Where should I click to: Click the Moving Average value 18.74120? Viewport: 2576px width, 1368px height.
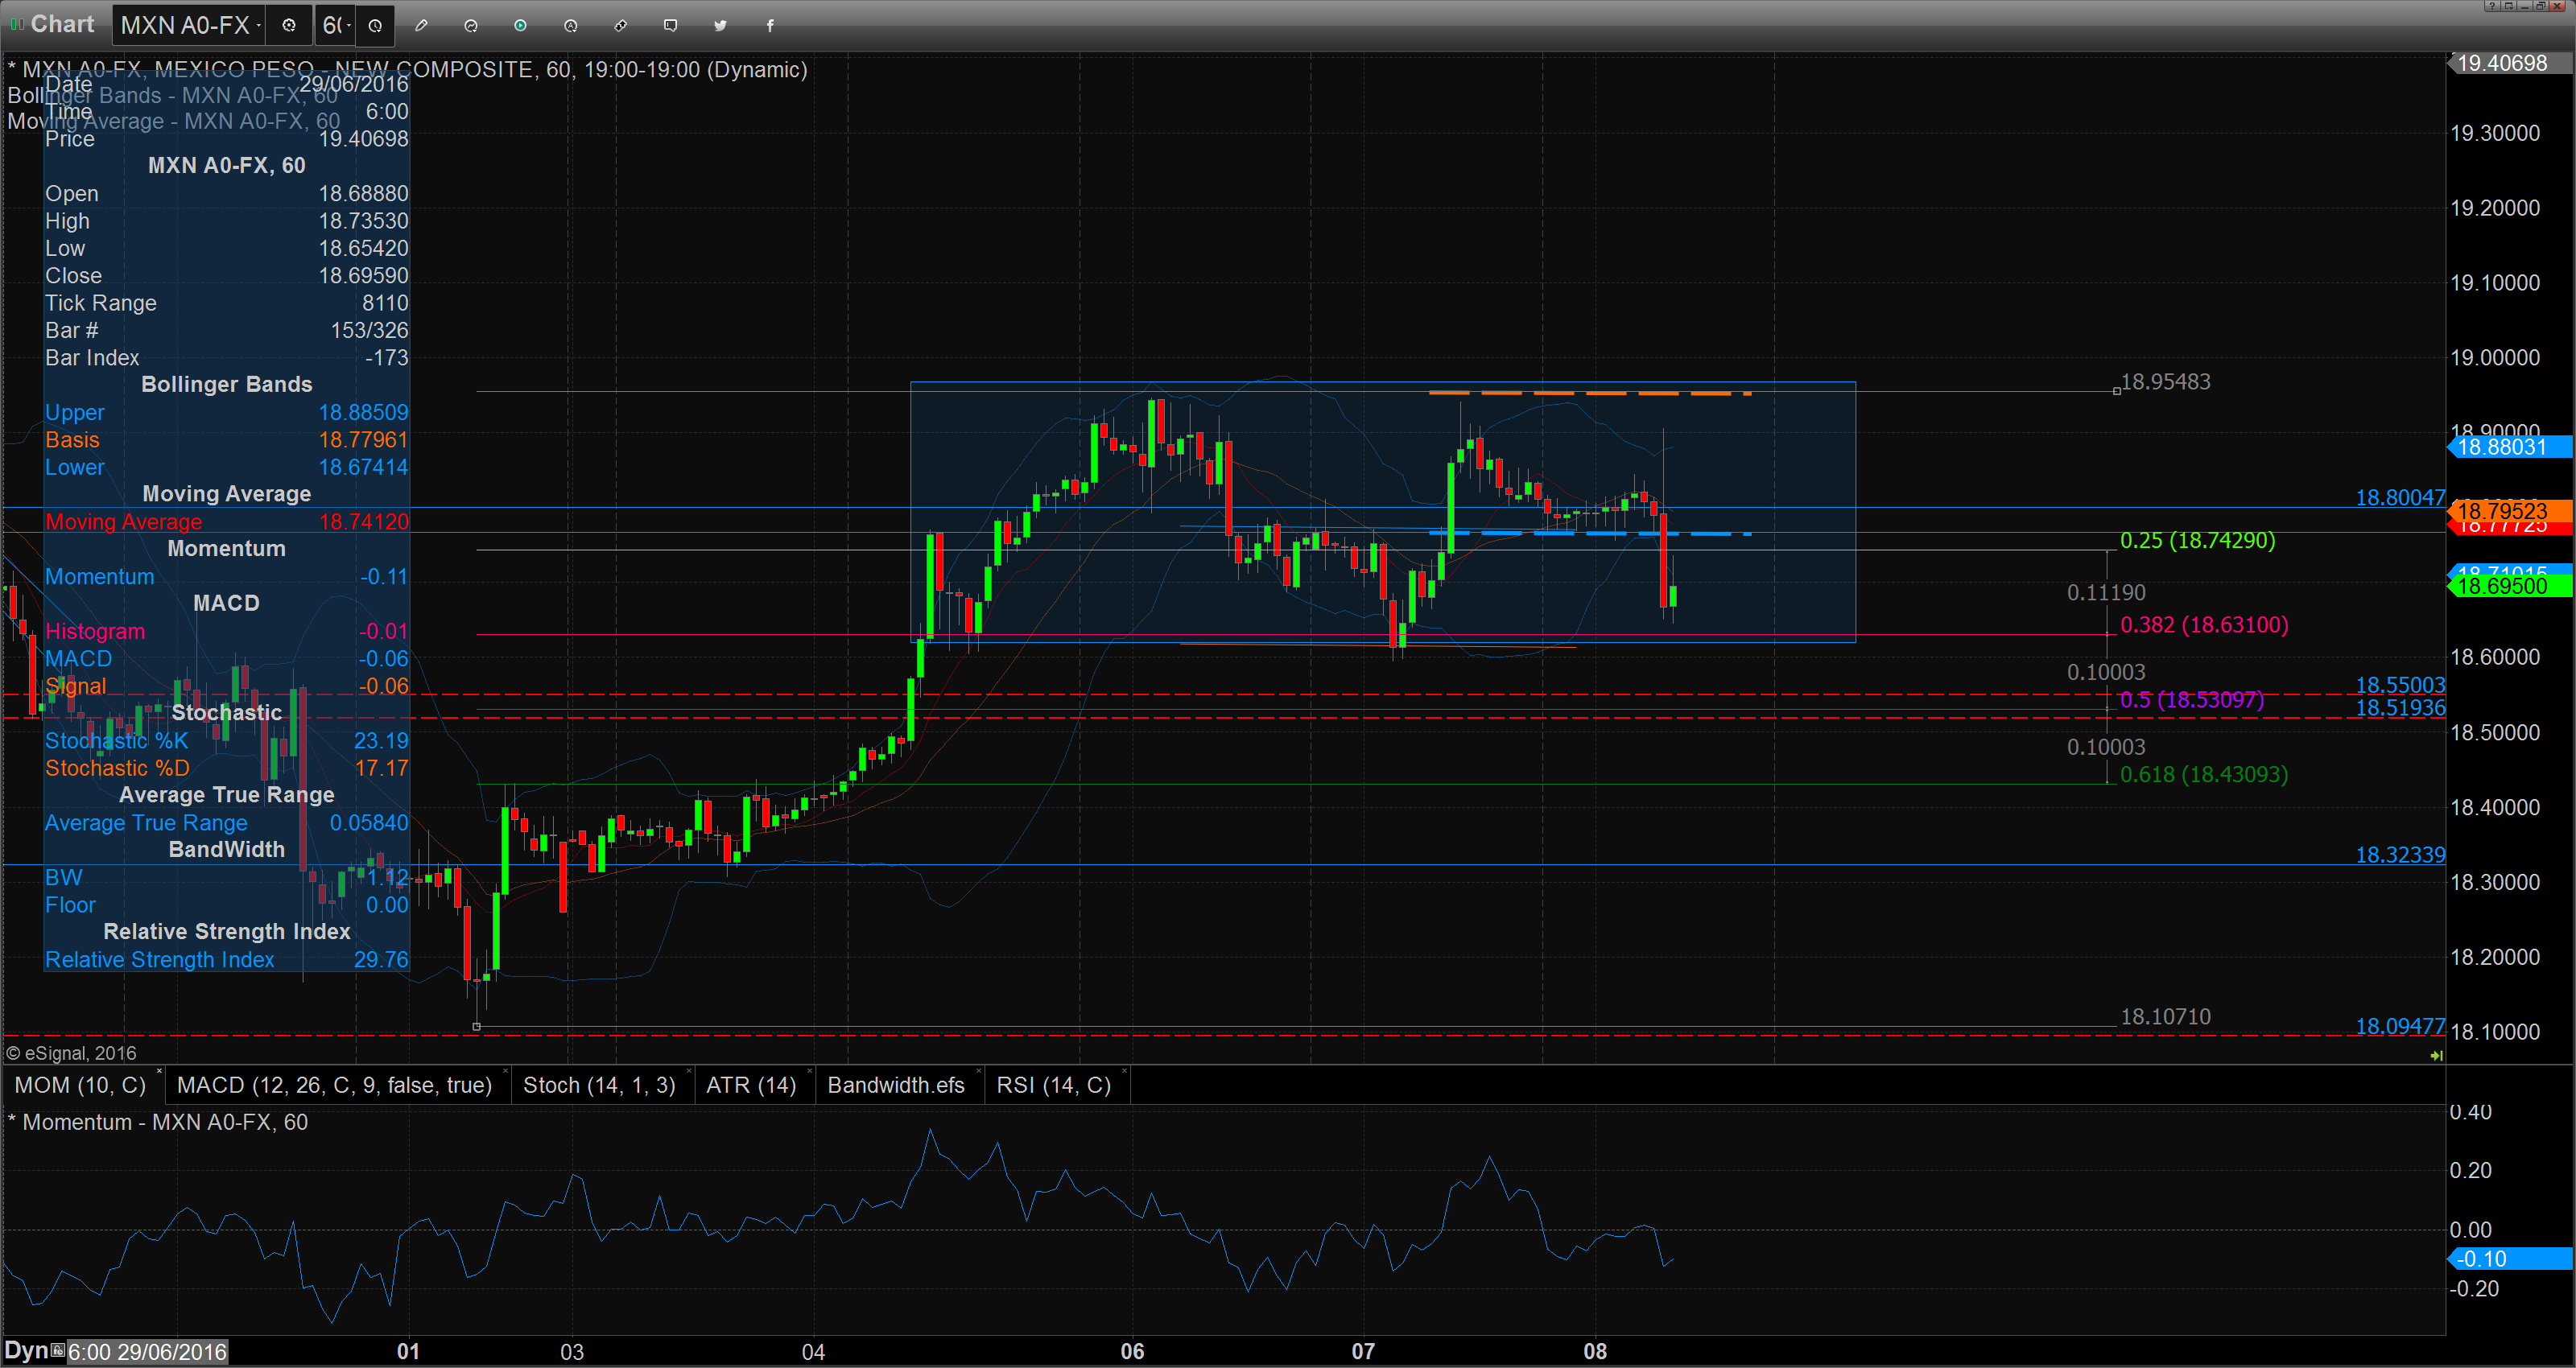pos(363,522)
